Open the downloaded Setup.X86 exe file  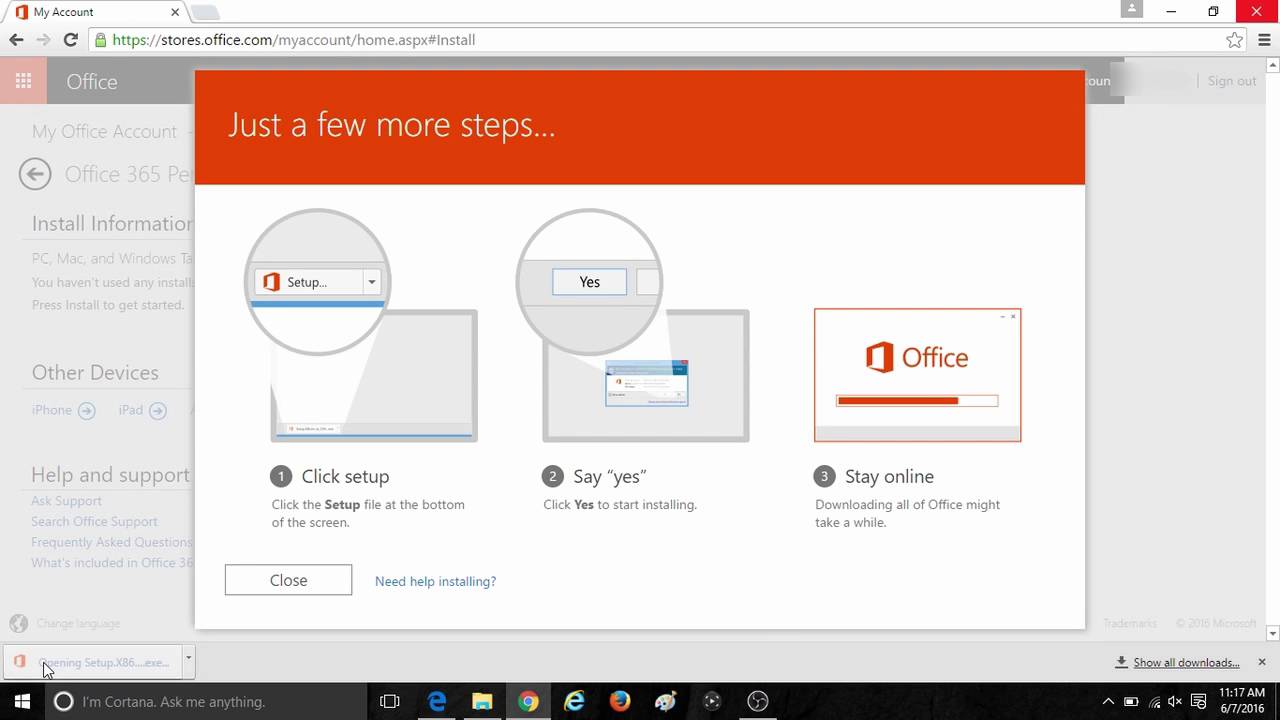click(x=93, y=662)
